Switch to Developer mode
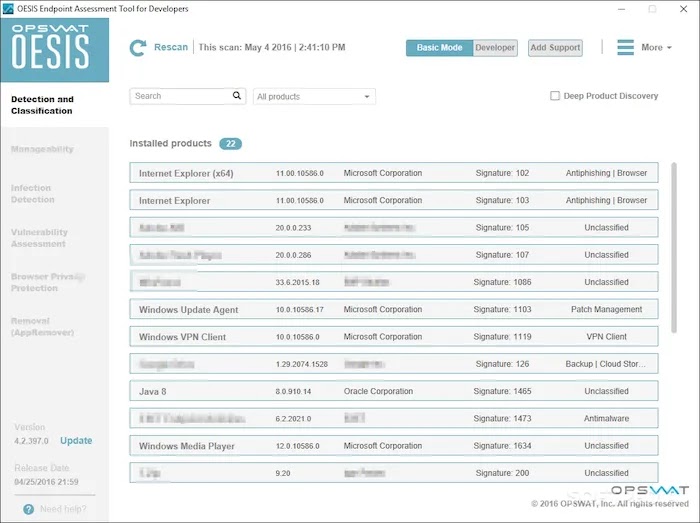Screen dimensions: 700x523 [495, 48]
